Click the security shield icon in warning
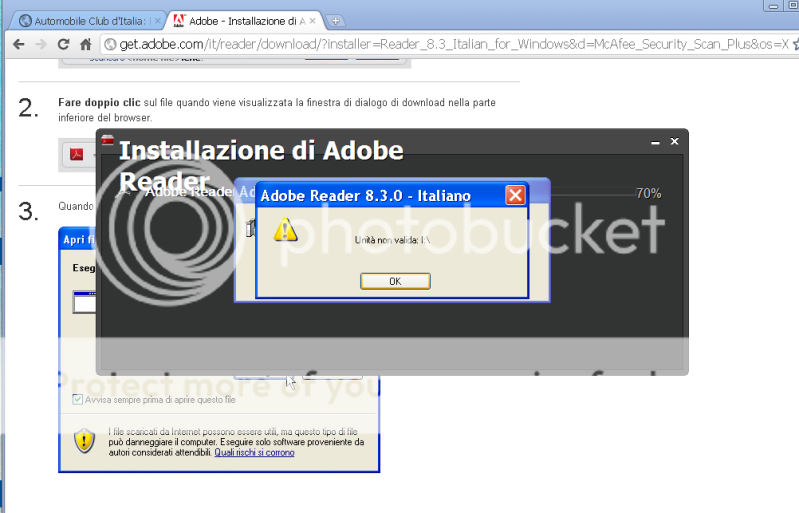The width and height of the screenshot is (799, 513). pos(85,440)
